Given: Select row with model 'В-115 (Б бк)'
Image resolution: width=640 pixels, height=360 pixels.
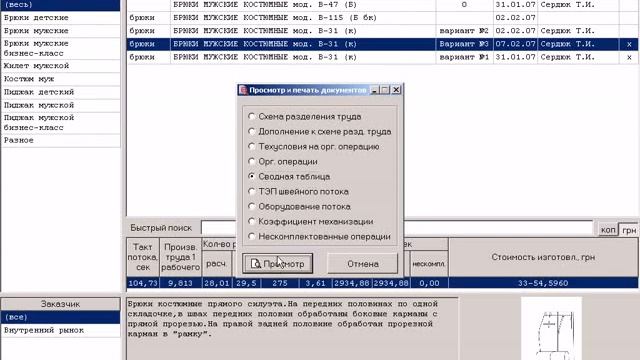Looking at the screenshot, I should point(383,18).
